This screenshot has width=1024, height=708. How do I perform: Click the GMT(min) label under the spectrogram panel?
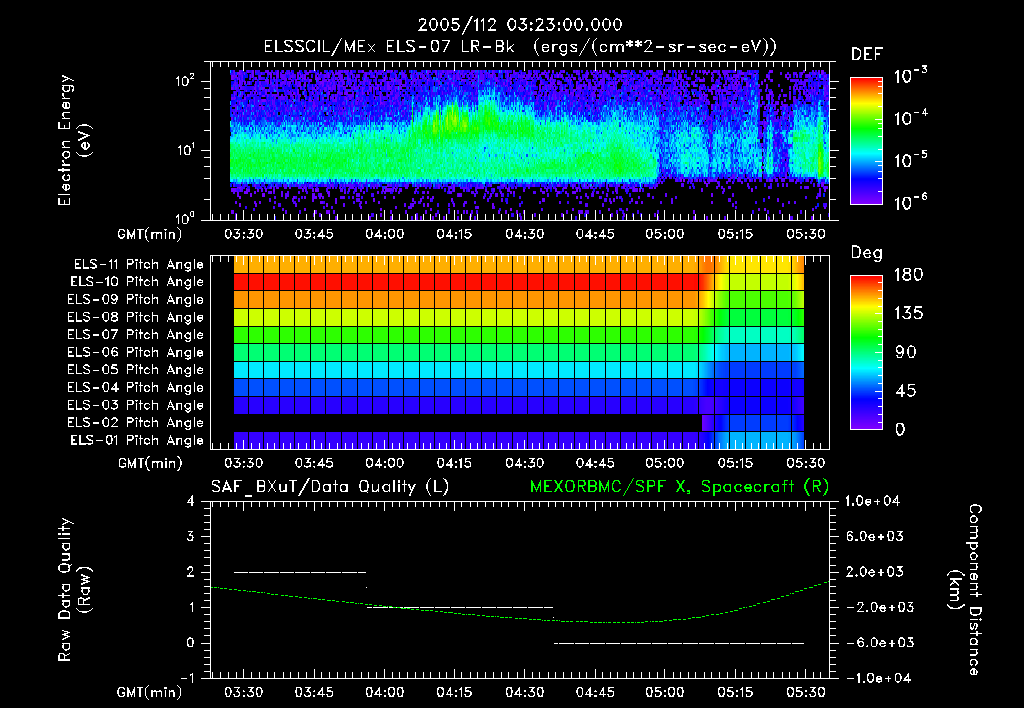pyautogui.click(x=150, y=234)
